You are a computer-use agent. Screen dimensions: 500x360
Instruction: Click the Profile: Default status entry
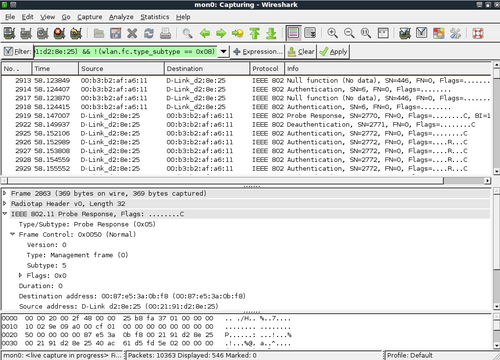tap(410, 355)
